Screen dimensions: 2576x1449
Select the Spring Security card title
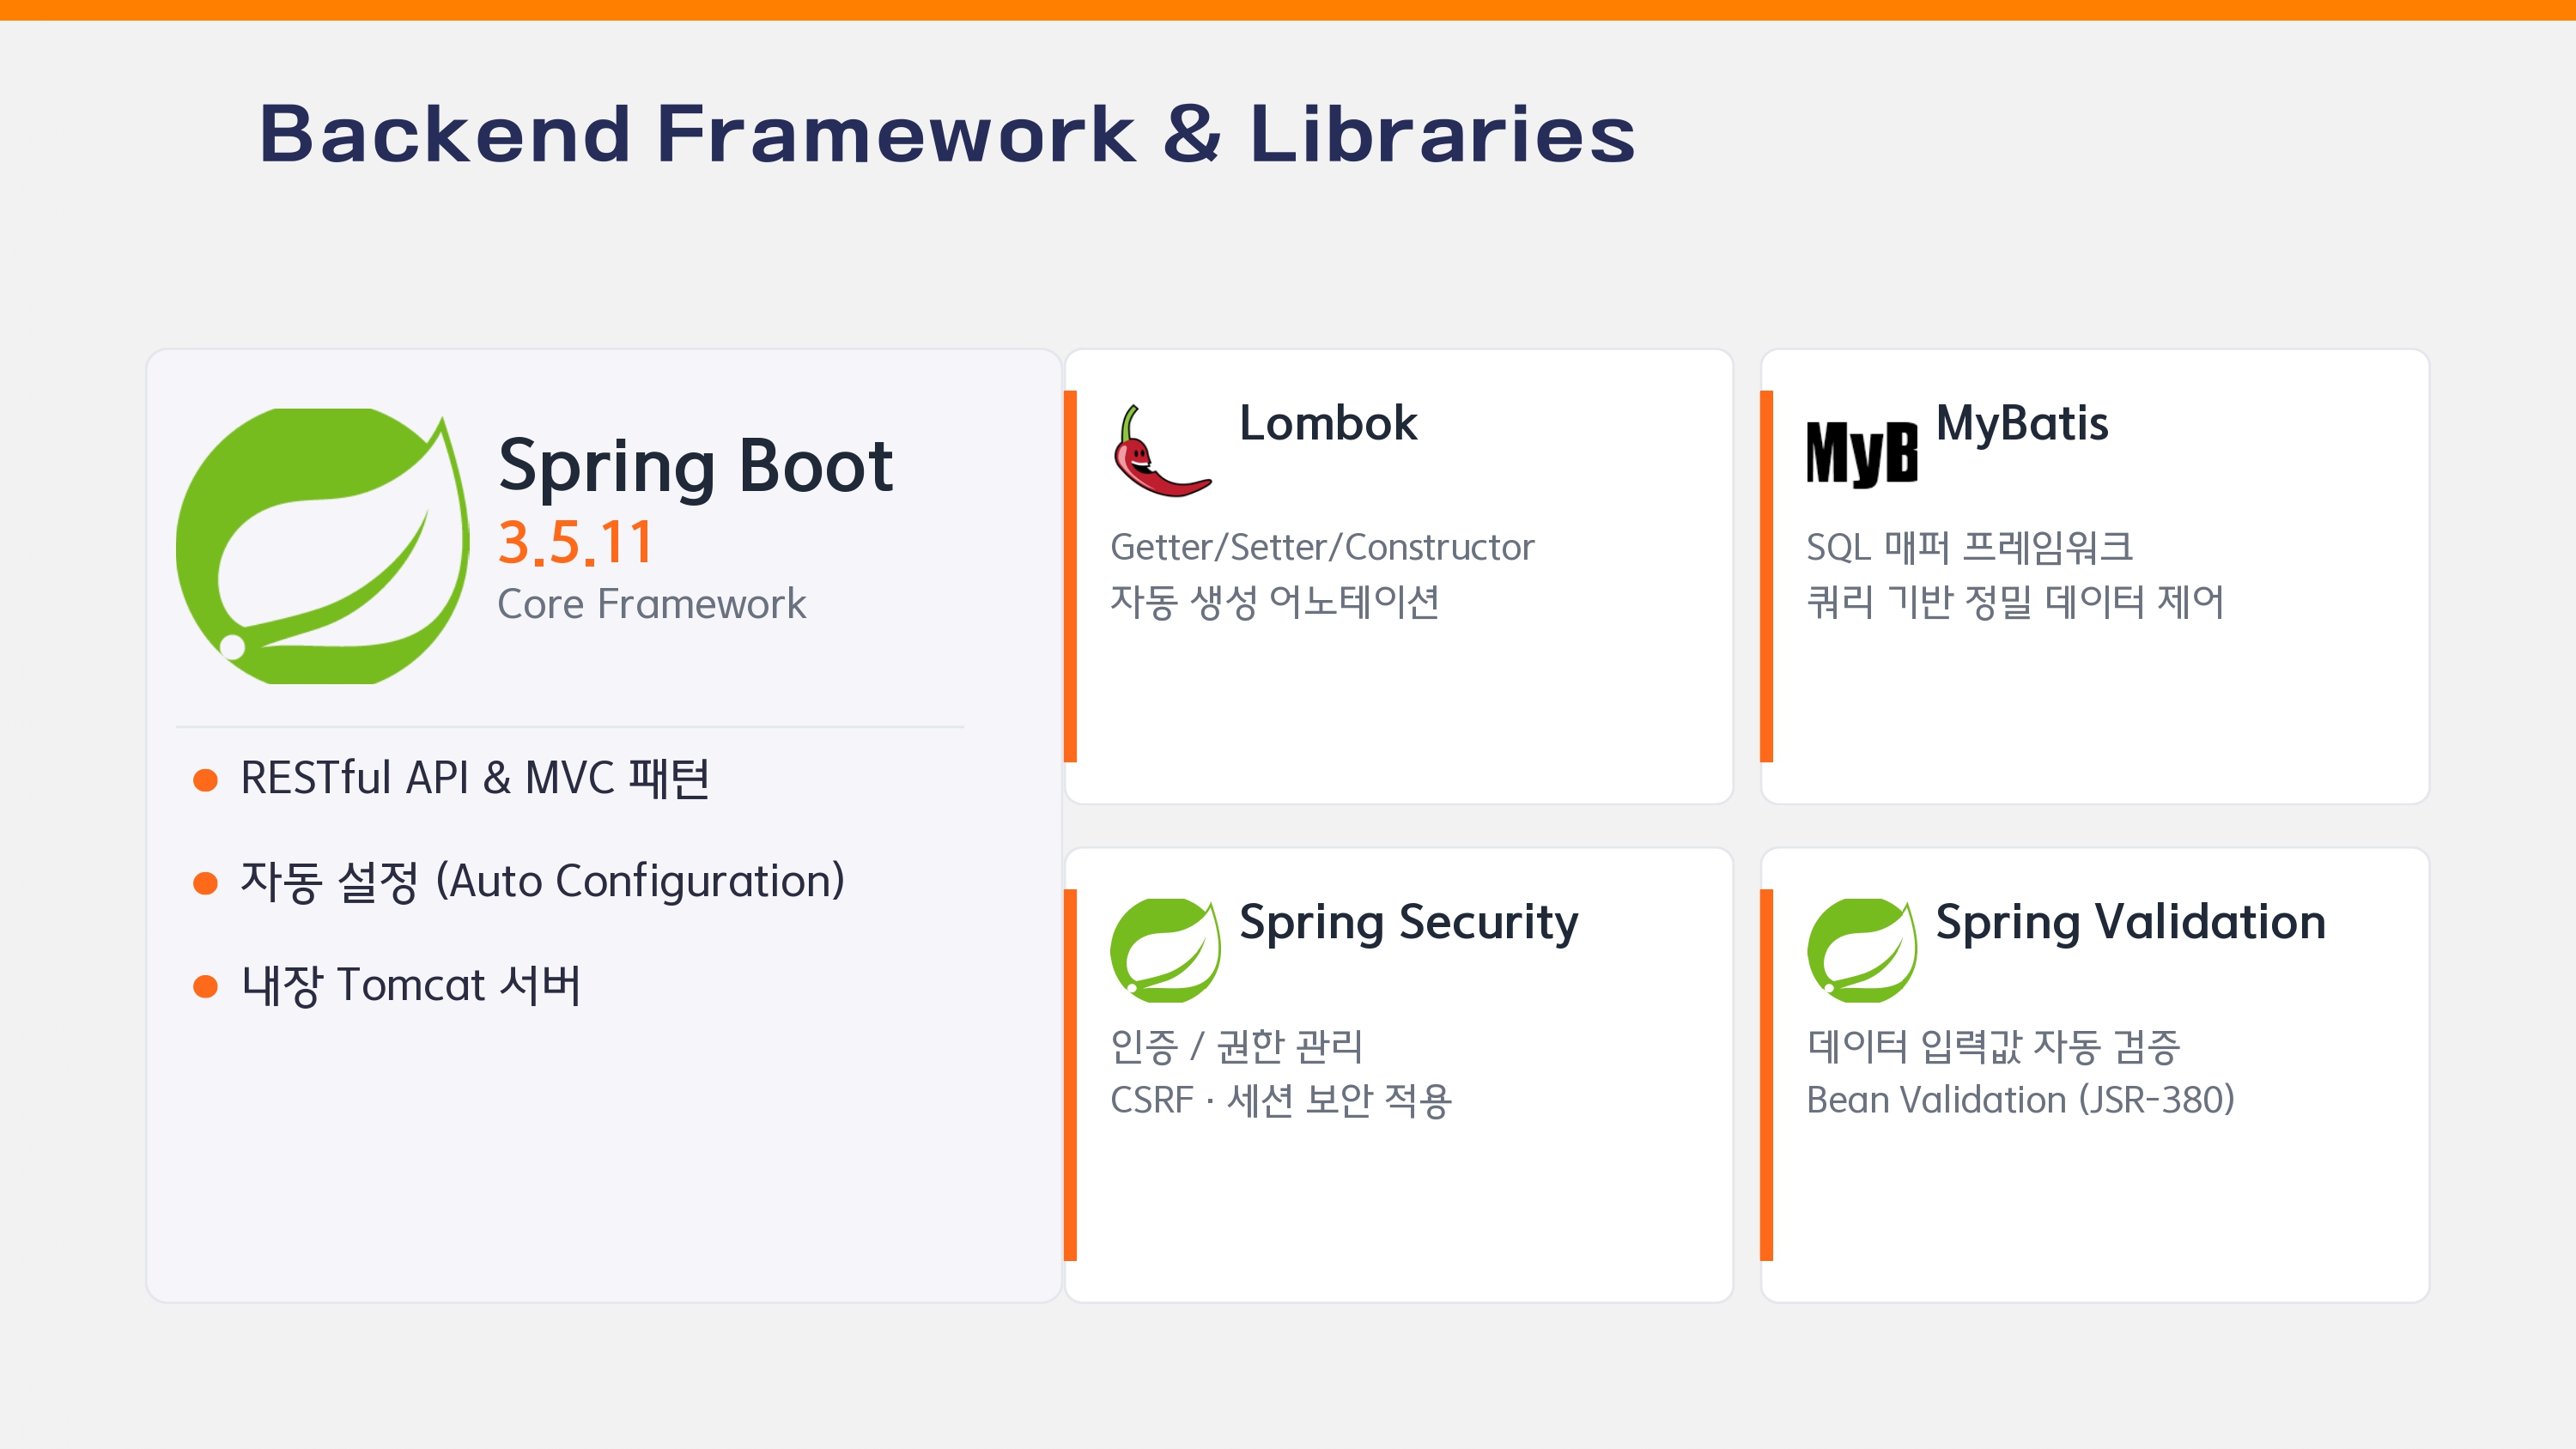coord(1409,923)
